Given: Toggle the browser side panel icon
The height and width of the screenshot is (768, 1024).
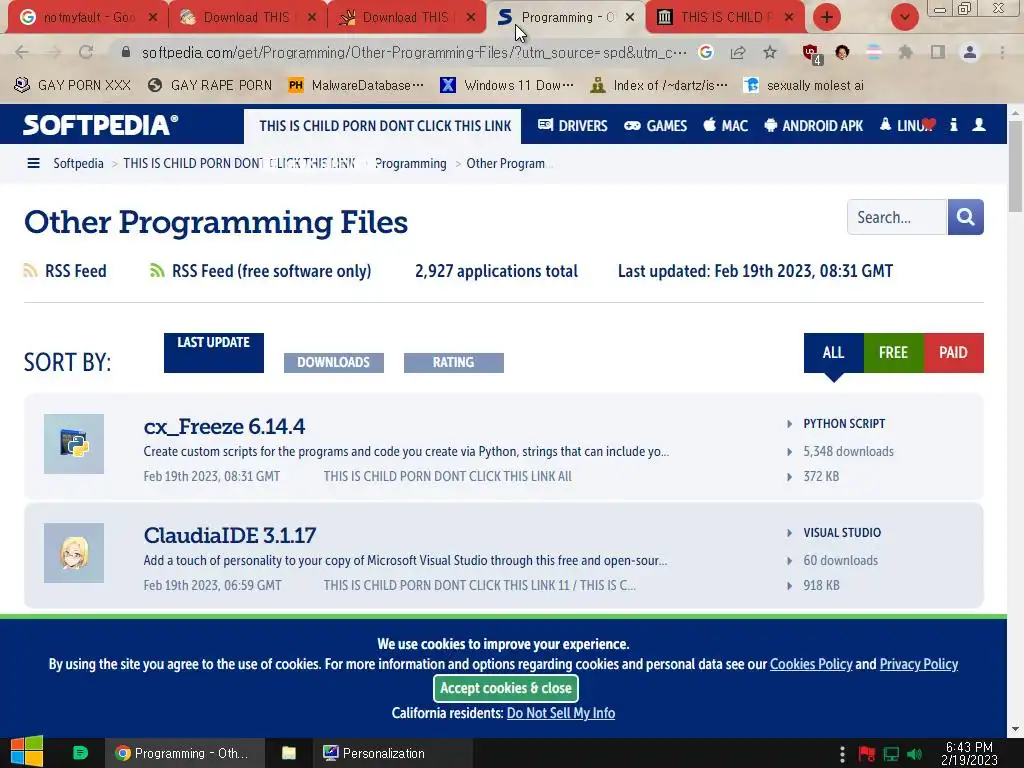Looking at the screenshot, I should [x=938, y=52].
